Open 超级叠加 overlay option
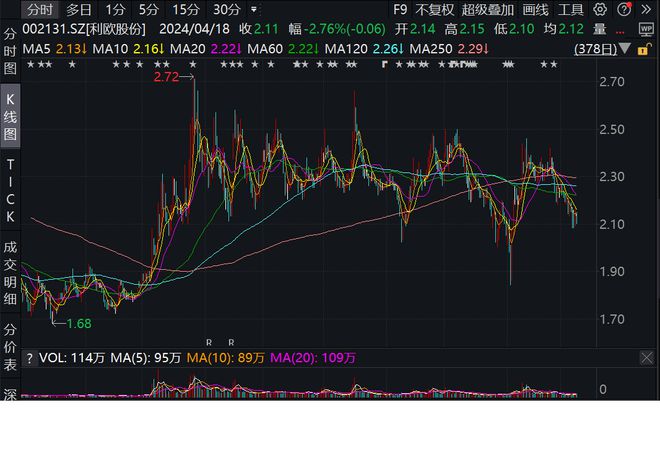 point(487,10)
